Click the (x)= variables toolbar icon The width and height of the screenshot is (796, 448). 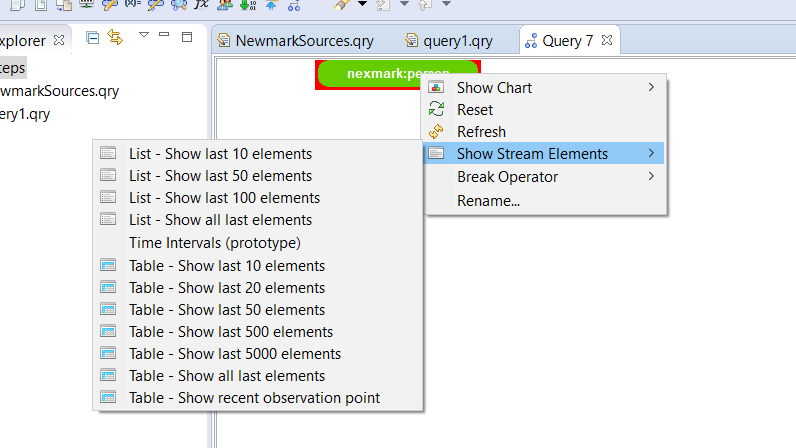[x=131, y=5]
